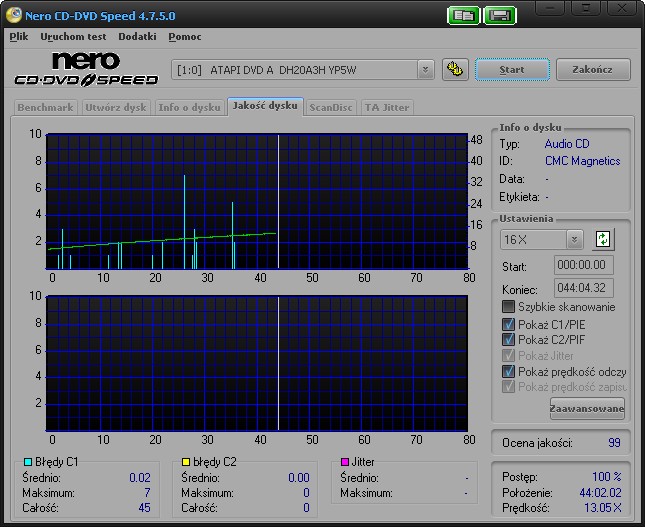This screenshot has width=645, height=527.
Task: Click the C1 Maksimum value 7
Action: (x=147, y=493)
